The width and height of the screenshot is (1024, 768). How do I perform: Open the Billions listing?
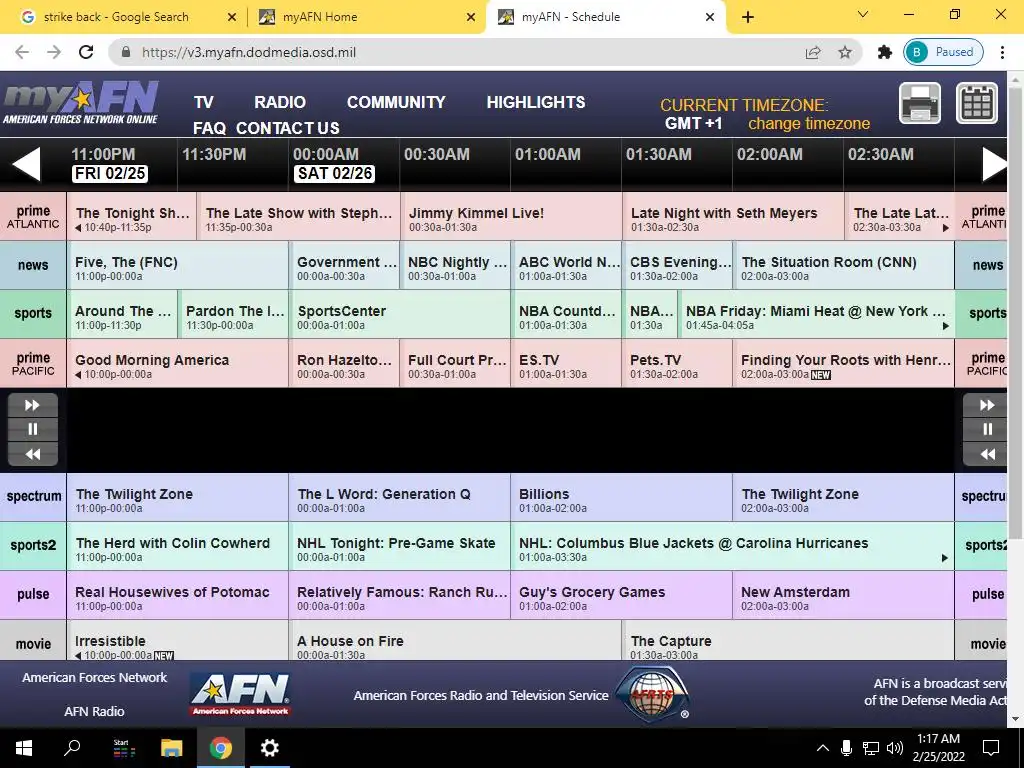click(622, 497)
